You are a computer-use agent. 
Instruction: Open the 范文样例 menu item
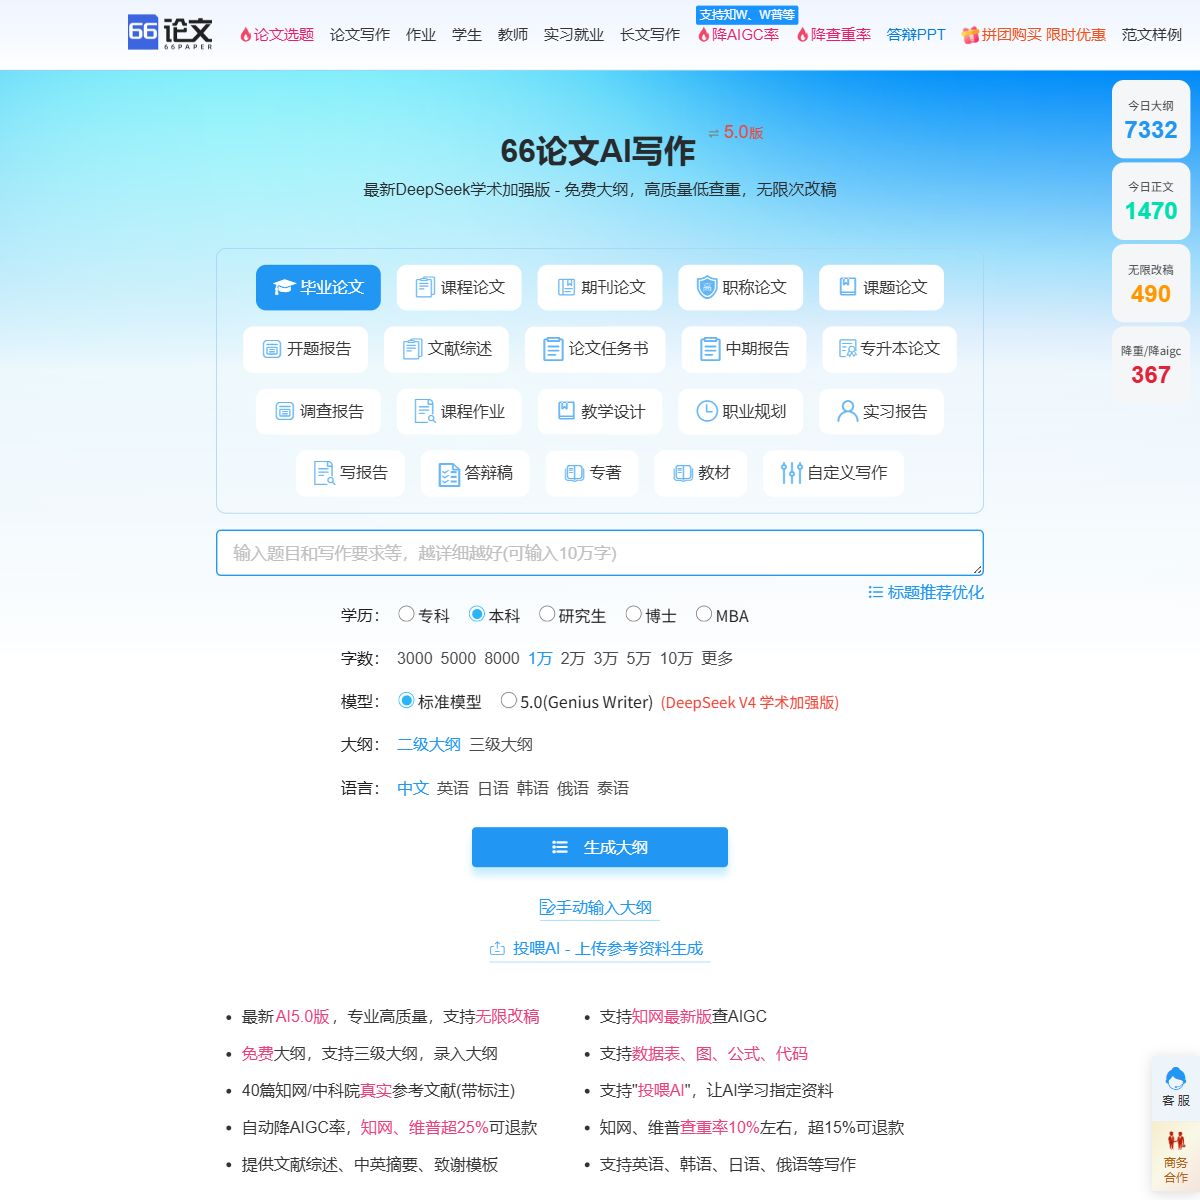(x=1152, y=34)
